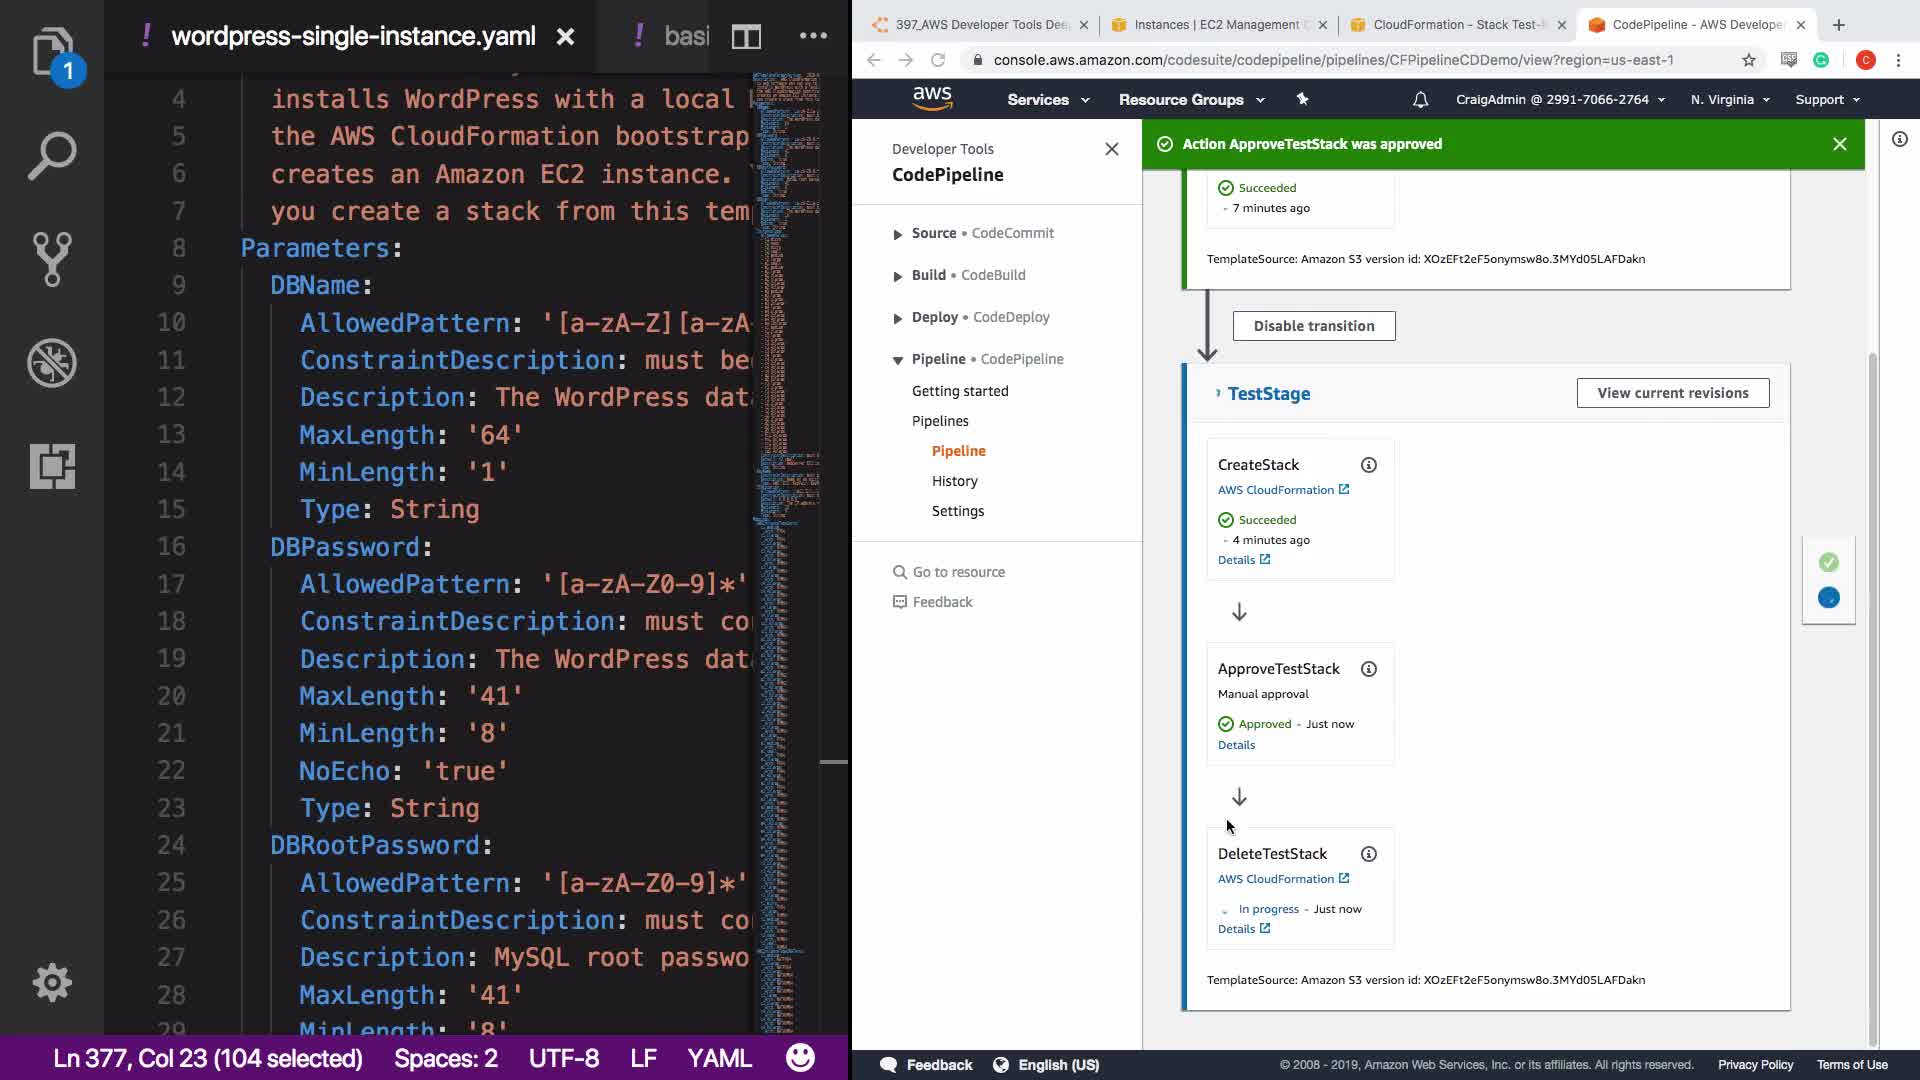Open the Extensions view icon

pos(52,466)
